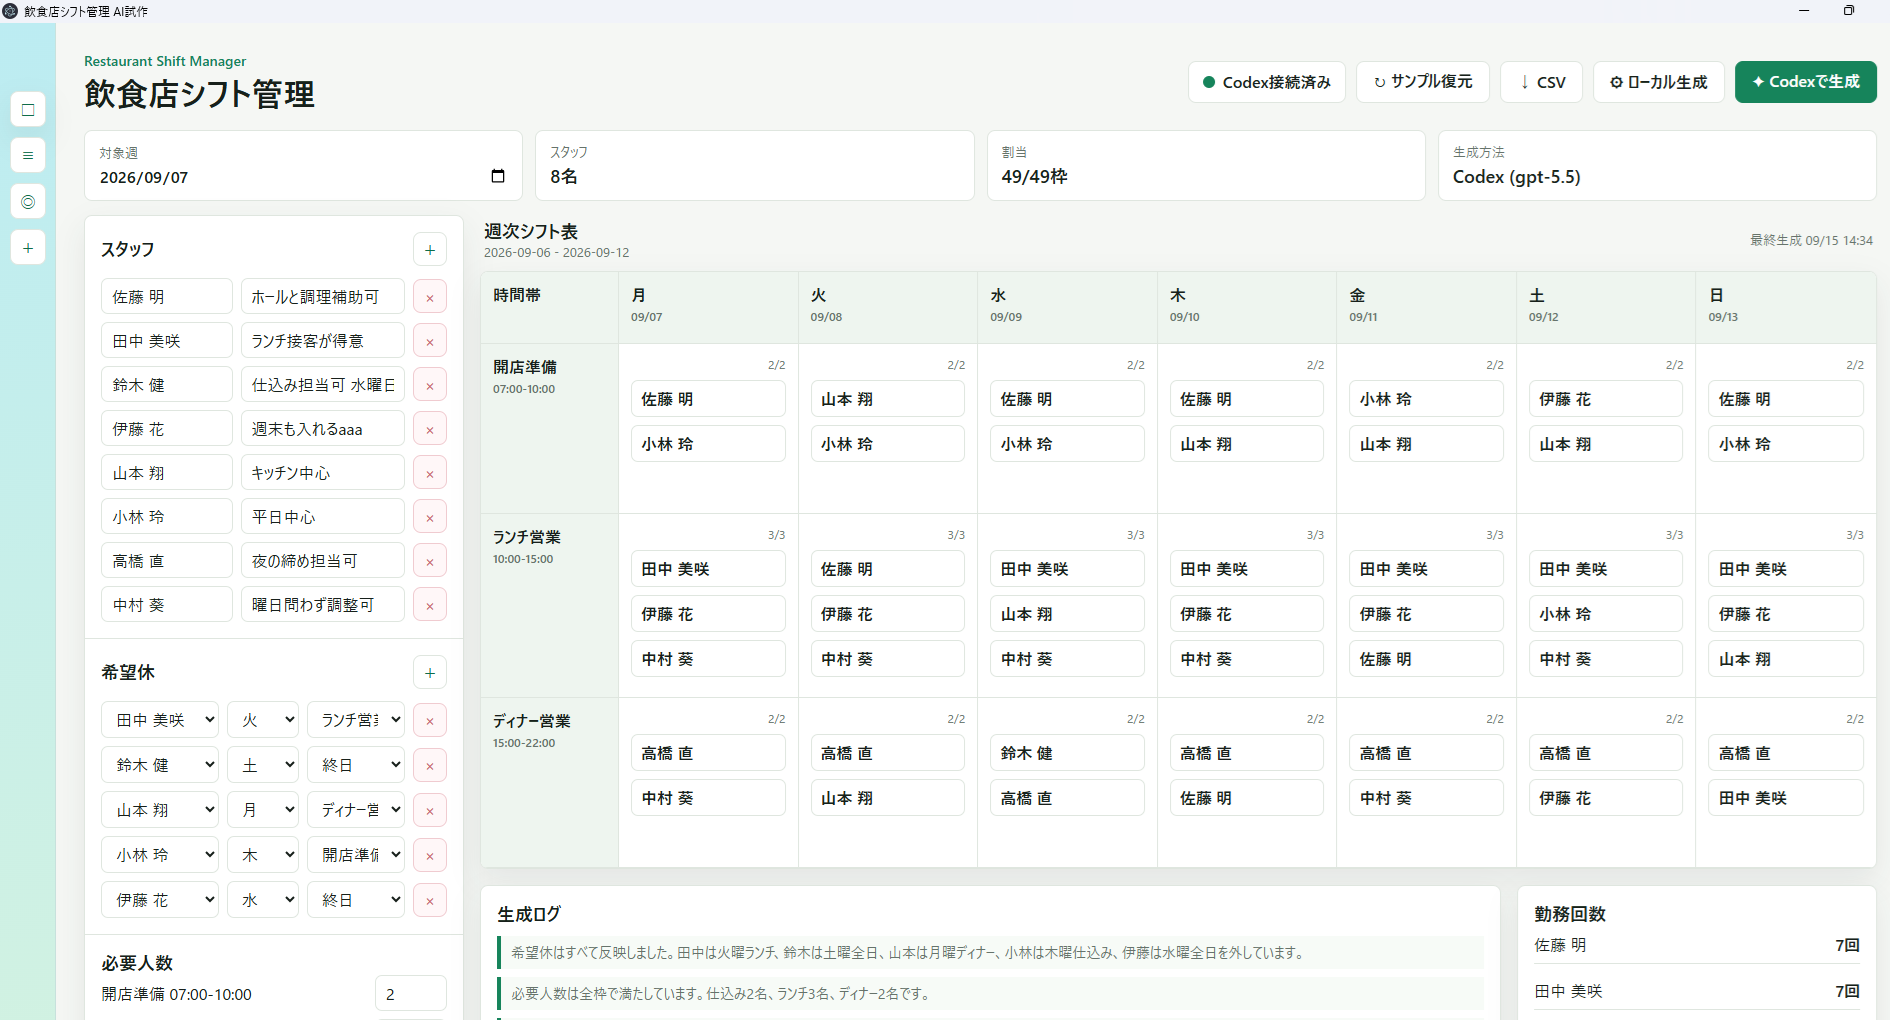Open the day dropdown showing 木
This screenshot has height=1020, width=1890.
[263, 855]
